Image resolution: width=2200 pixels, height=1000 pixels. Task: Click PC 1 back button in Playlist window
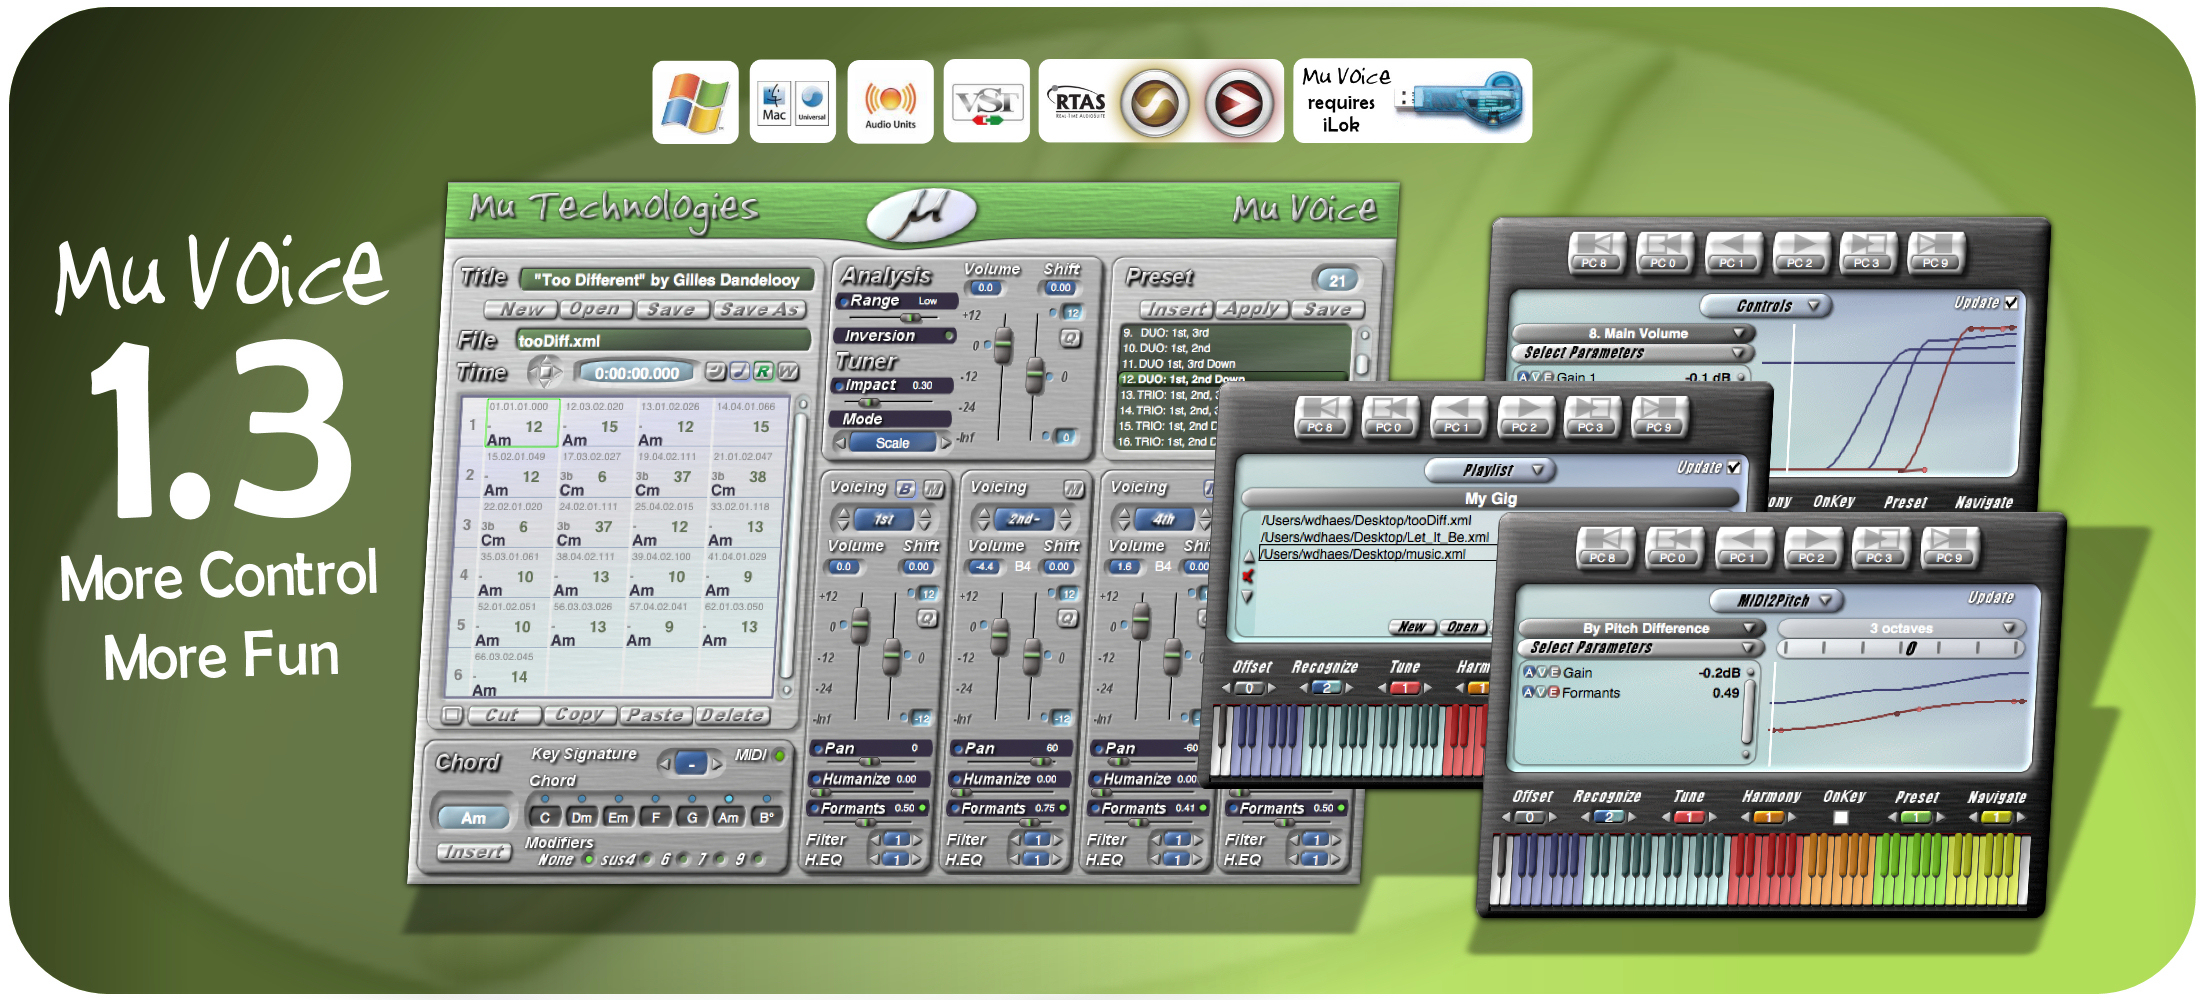click(x=1457, y=417)
